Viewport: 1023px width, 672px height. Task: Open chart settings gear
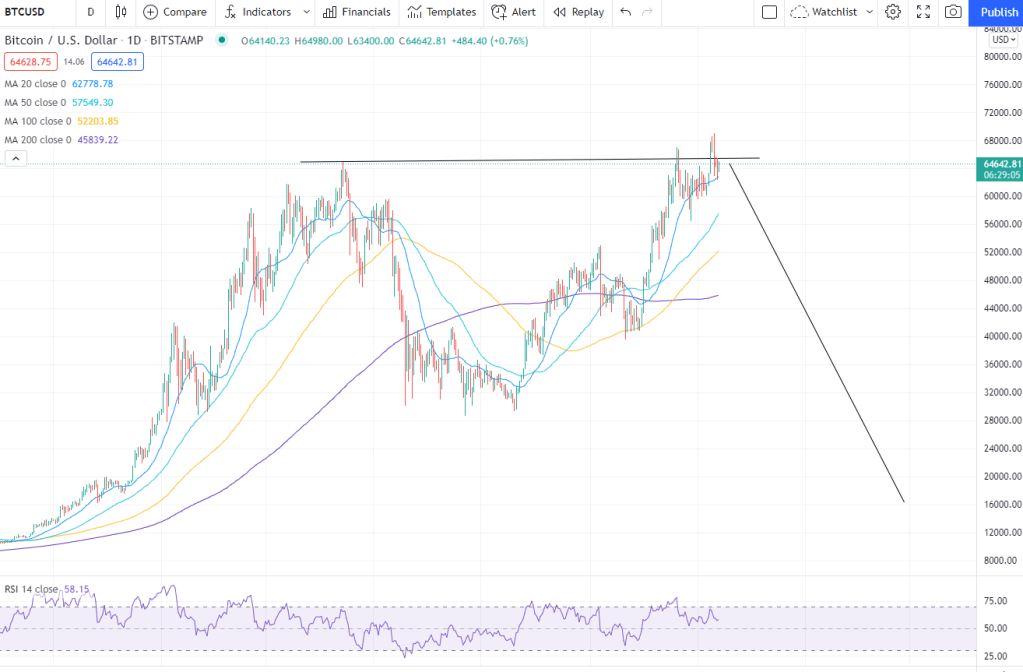[893, 12]
